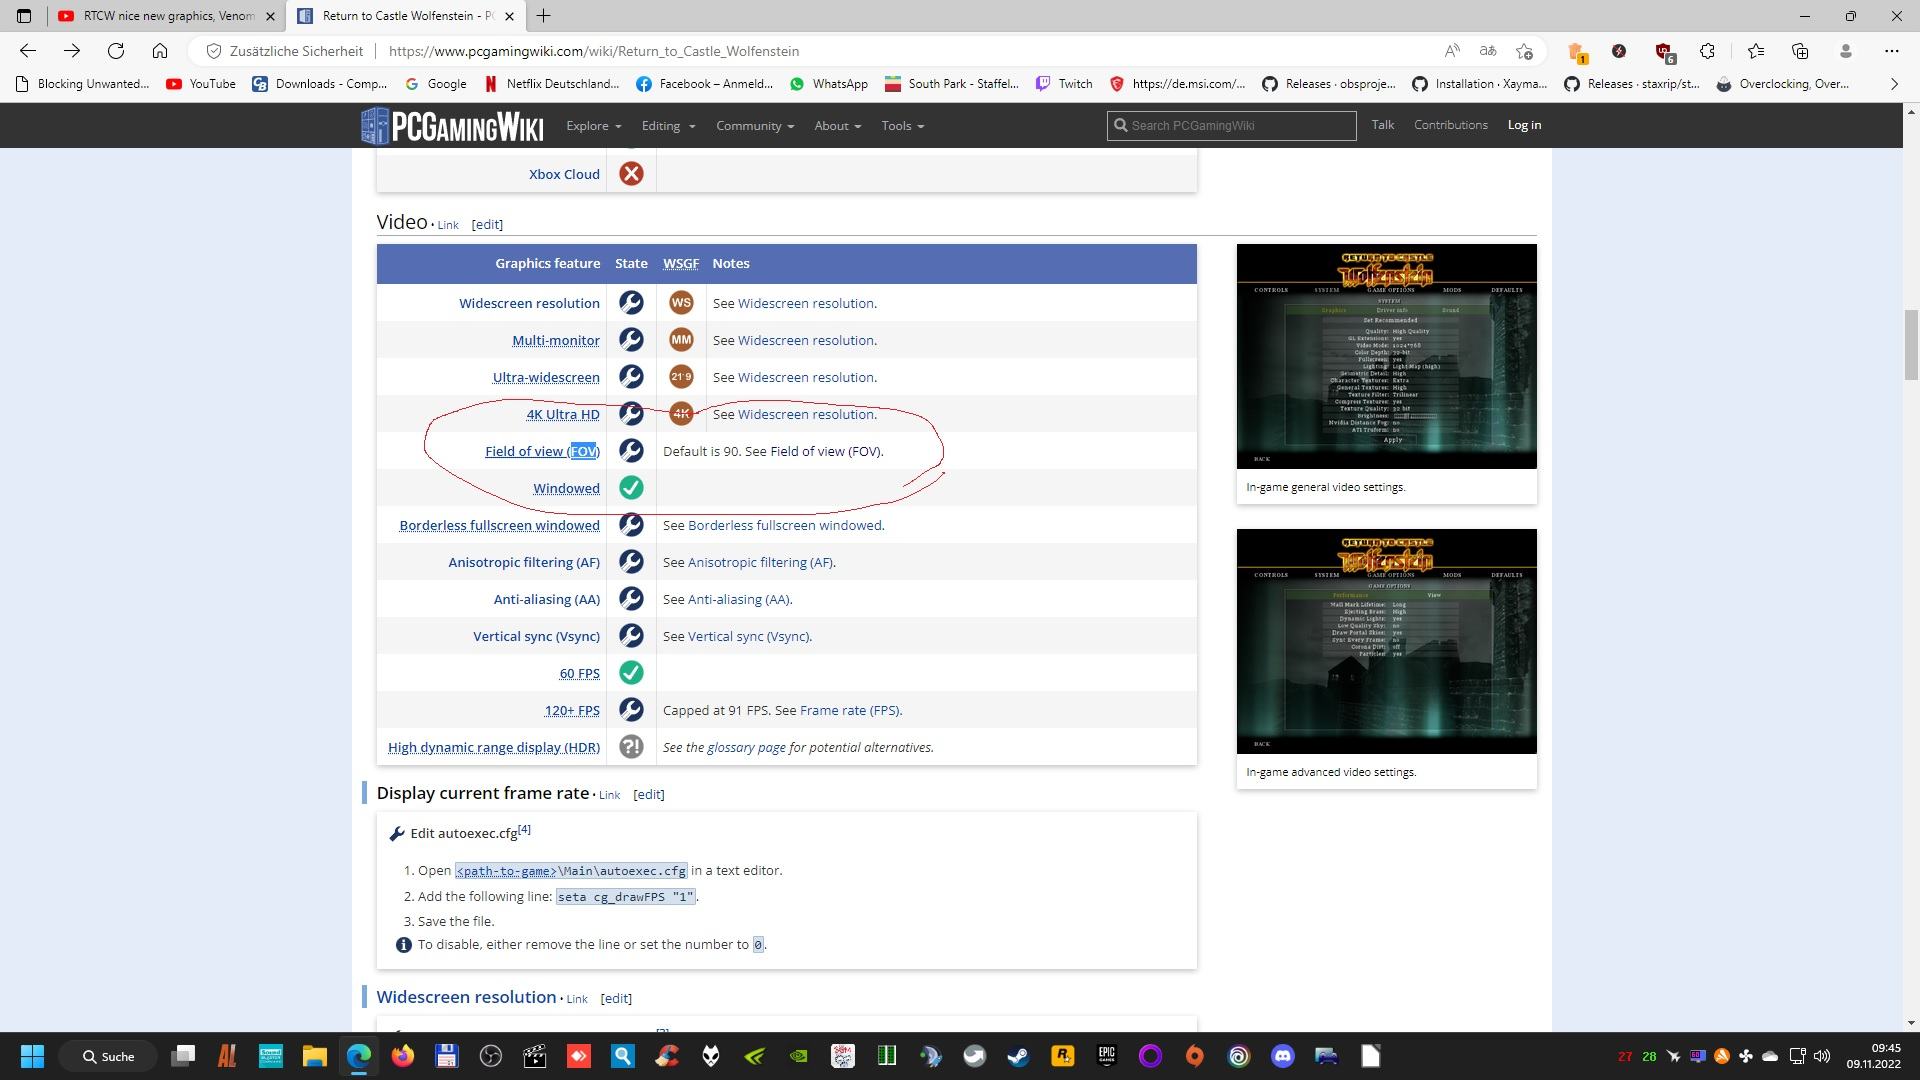Click Widescreen resolution section Link anchor

[x=577, y=999]
